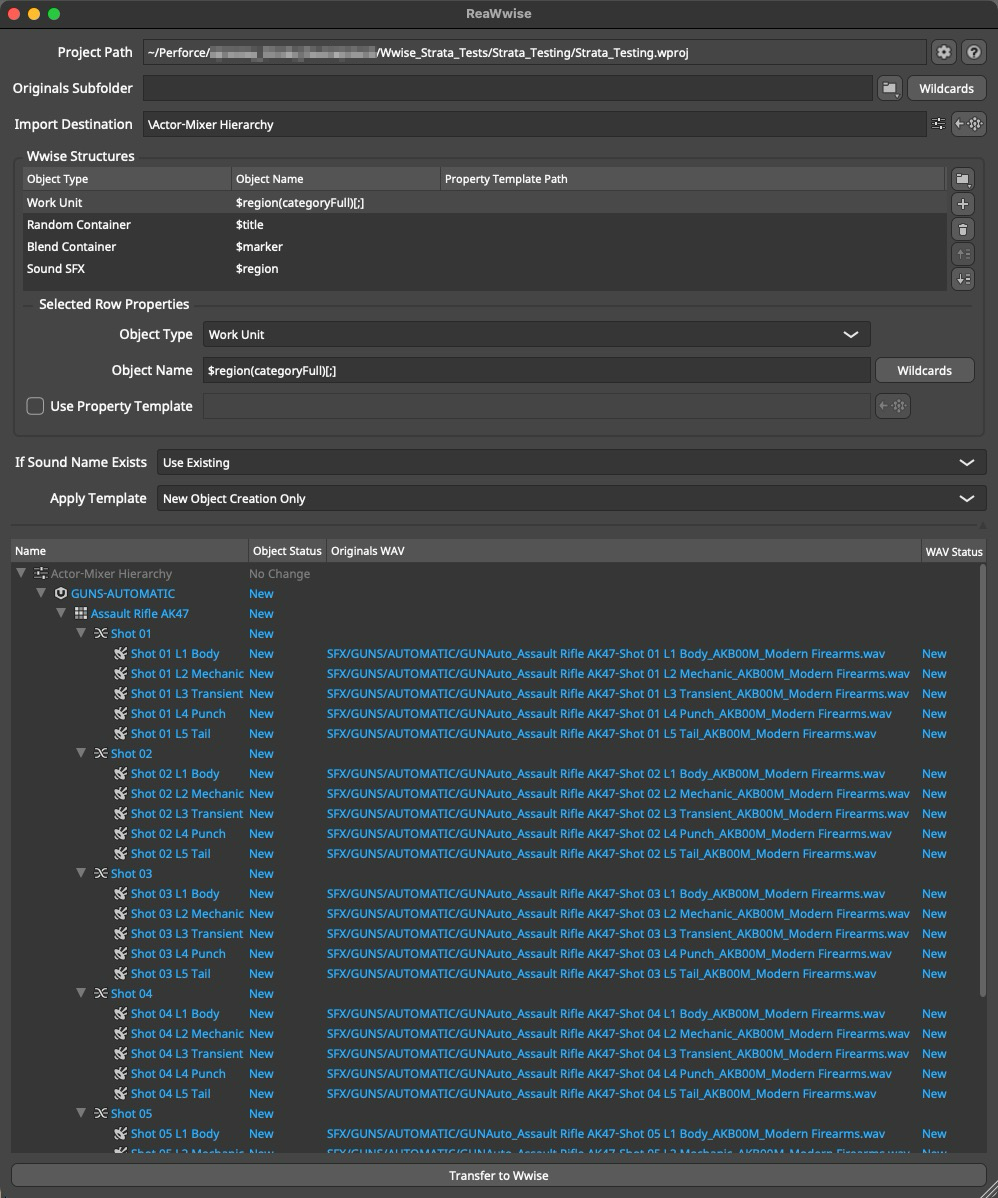
Task: Edit the Object Name text field
Action: [536, 371]
